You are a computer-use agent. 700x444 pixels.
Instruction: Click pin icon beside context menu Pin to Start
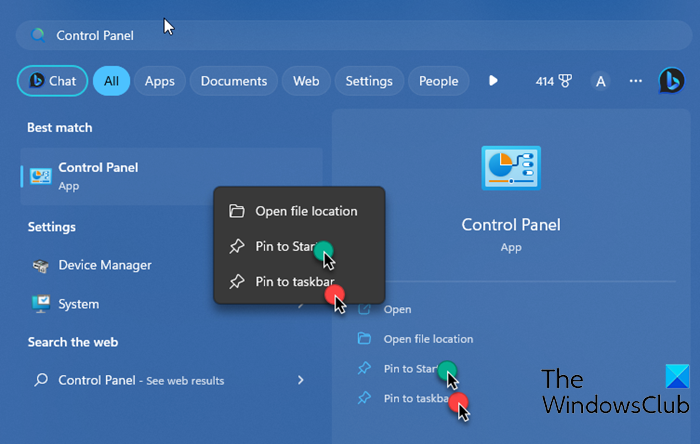click(x=237, y=246)
